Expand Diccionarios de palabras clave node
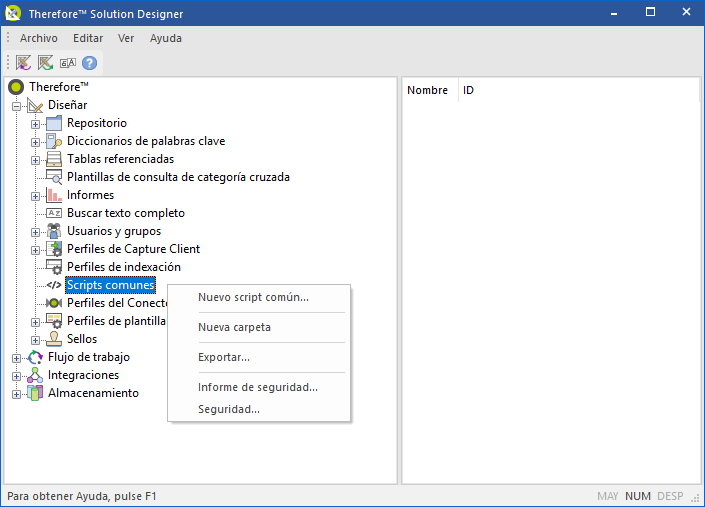Screen dimensions: 705x507 [35, 142]
